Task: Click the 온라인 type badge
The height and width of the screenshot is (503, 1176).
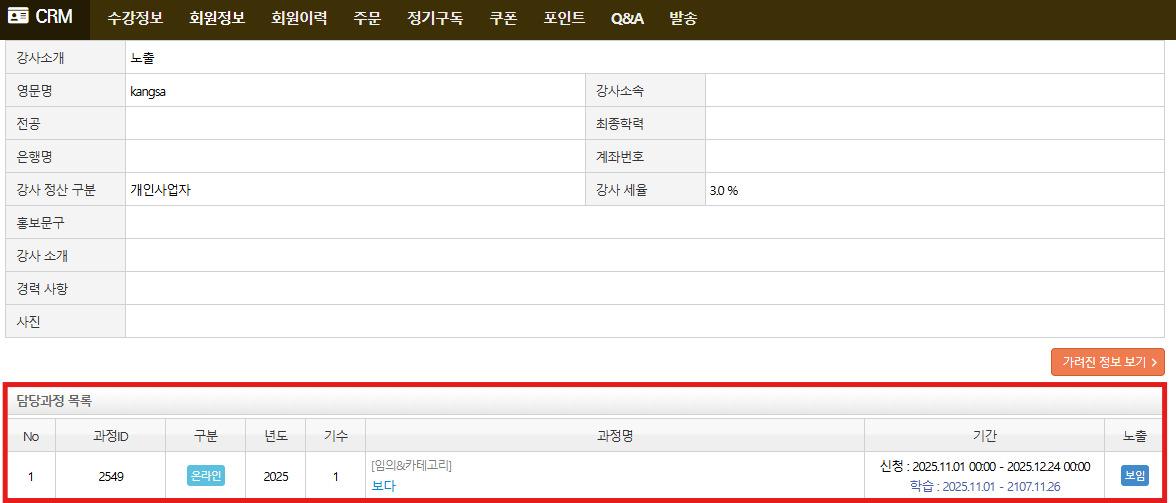Action: pyautogui.click(x=206, y=476)
